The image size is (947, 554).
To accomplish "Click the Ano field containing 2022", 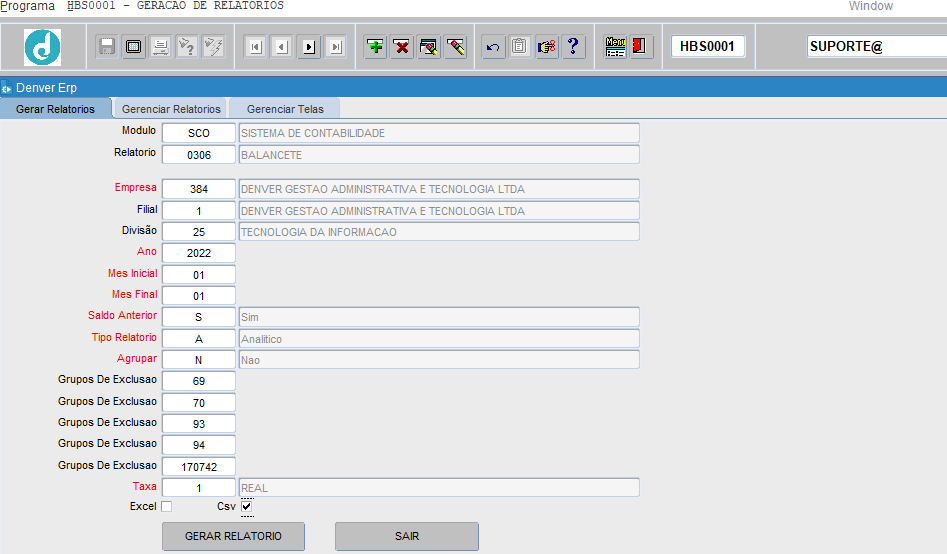I will coord(199,253).
